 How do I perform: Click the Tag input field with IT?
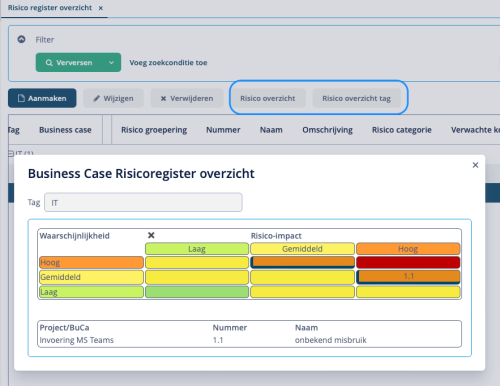tap(143, 202)
